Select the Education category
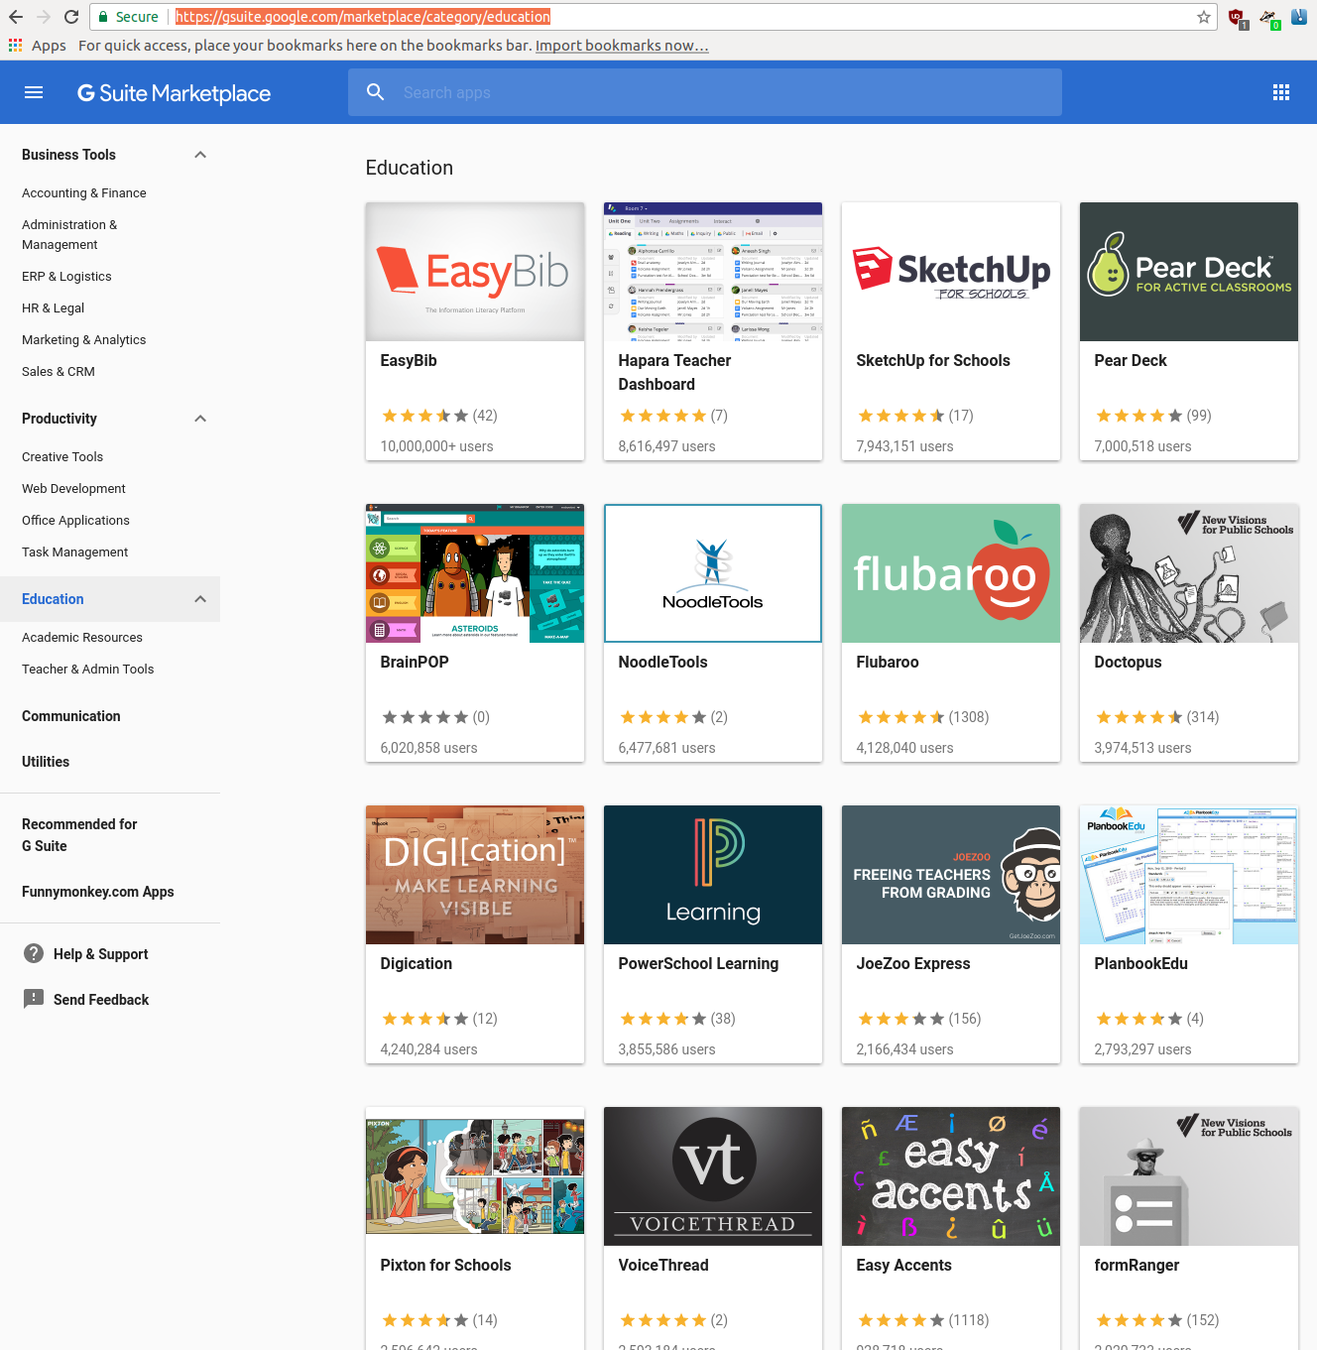The height and width of the screenshot is (1350, 1317). [x=53, y=599]
